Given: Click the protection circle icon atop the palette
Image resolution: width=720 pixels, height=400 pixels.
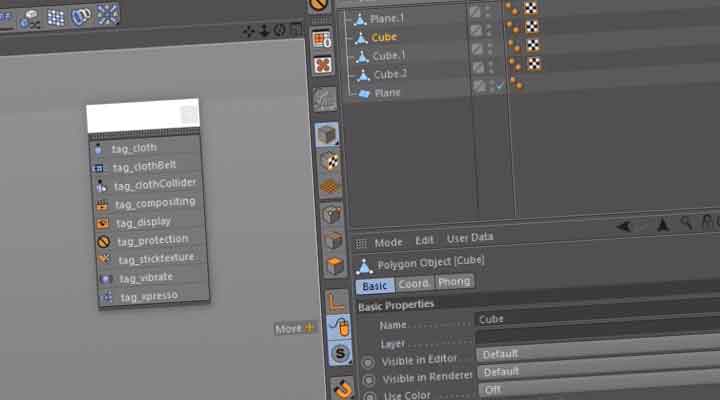Looking at the screenshot, I should click(318, 5).
